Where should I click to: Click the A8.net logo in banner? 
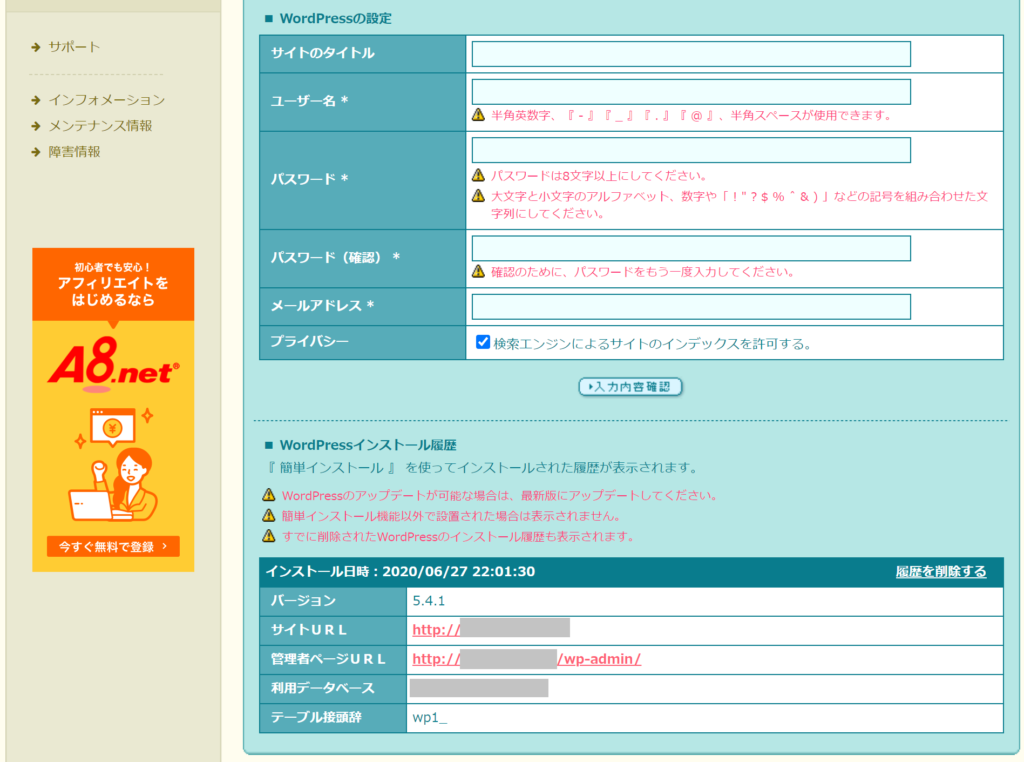113,360
